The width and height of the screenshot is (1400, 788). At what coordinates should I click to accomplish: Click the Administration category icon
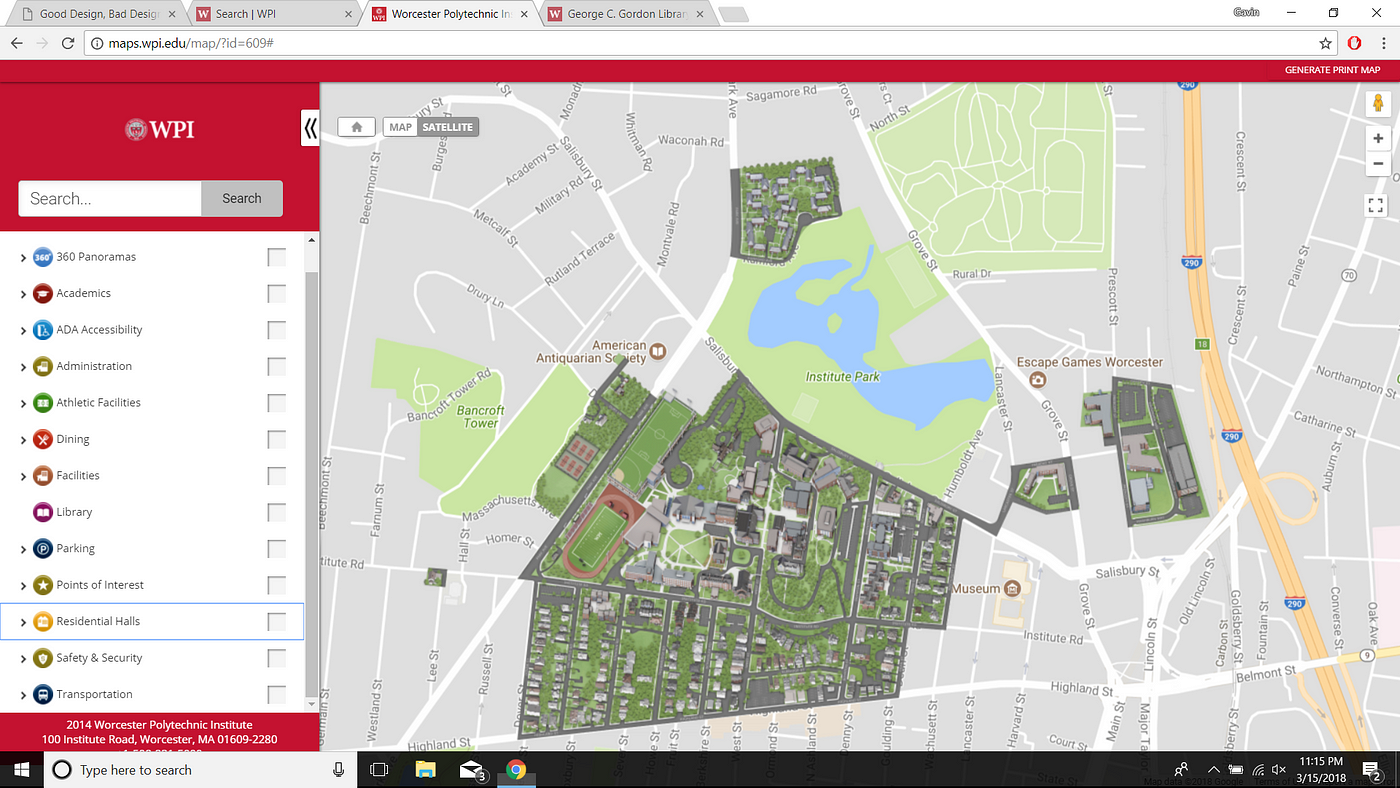tap(42, 366)
